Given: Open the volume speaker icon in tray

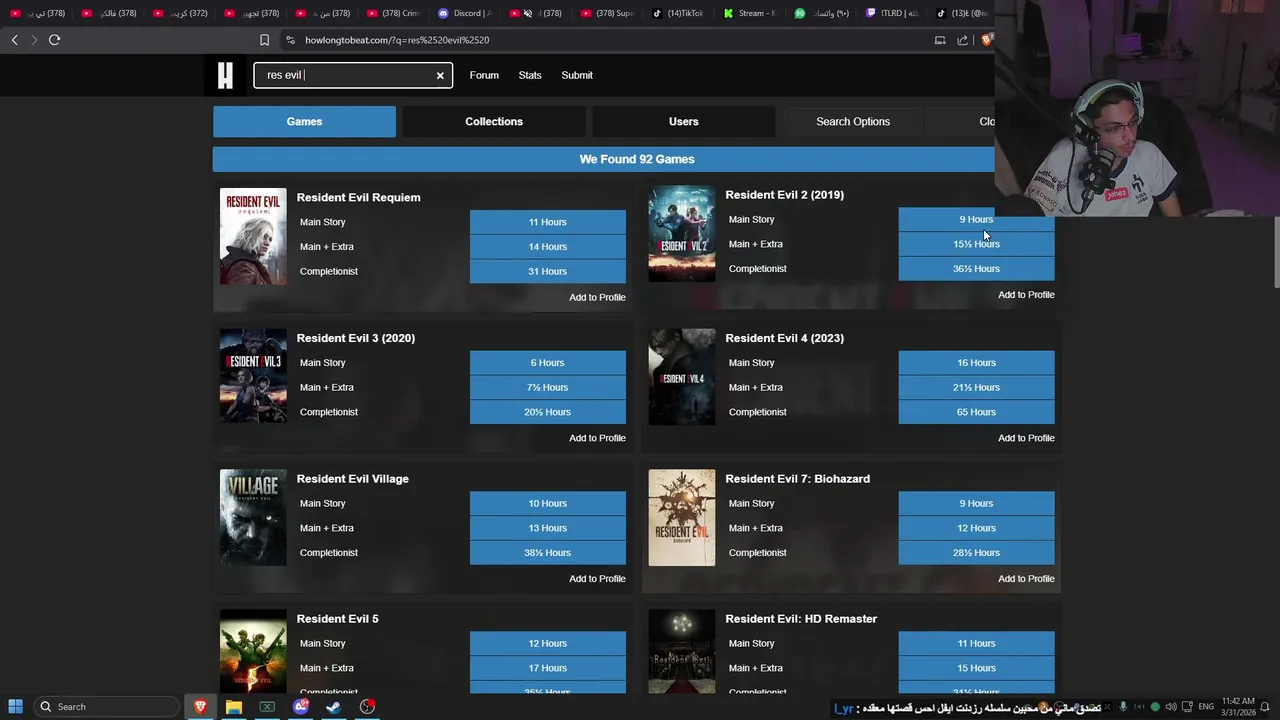Looking at the screenshot, I should [1171, 707].
